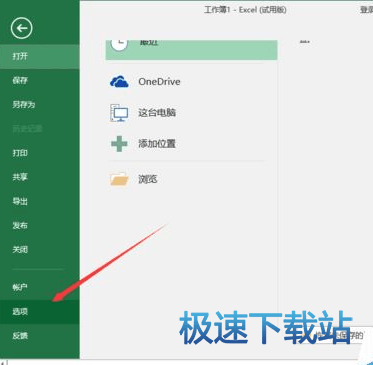The width and height of the screenshot is (373, 365).
Task: Choose 这台电脑 as the location
Action: click(x=157, y=113)
